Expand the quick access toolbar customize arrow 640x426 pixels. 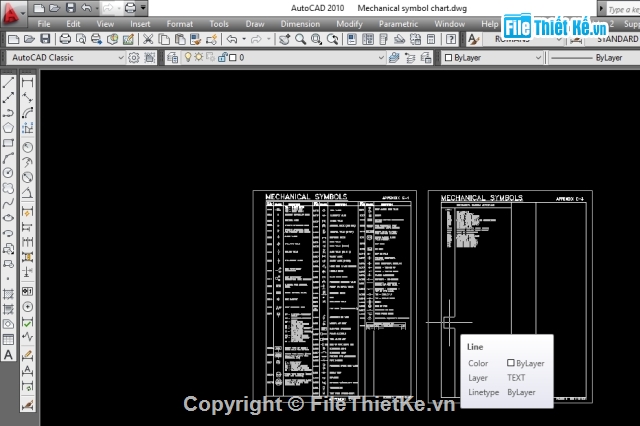coord(143,8)
